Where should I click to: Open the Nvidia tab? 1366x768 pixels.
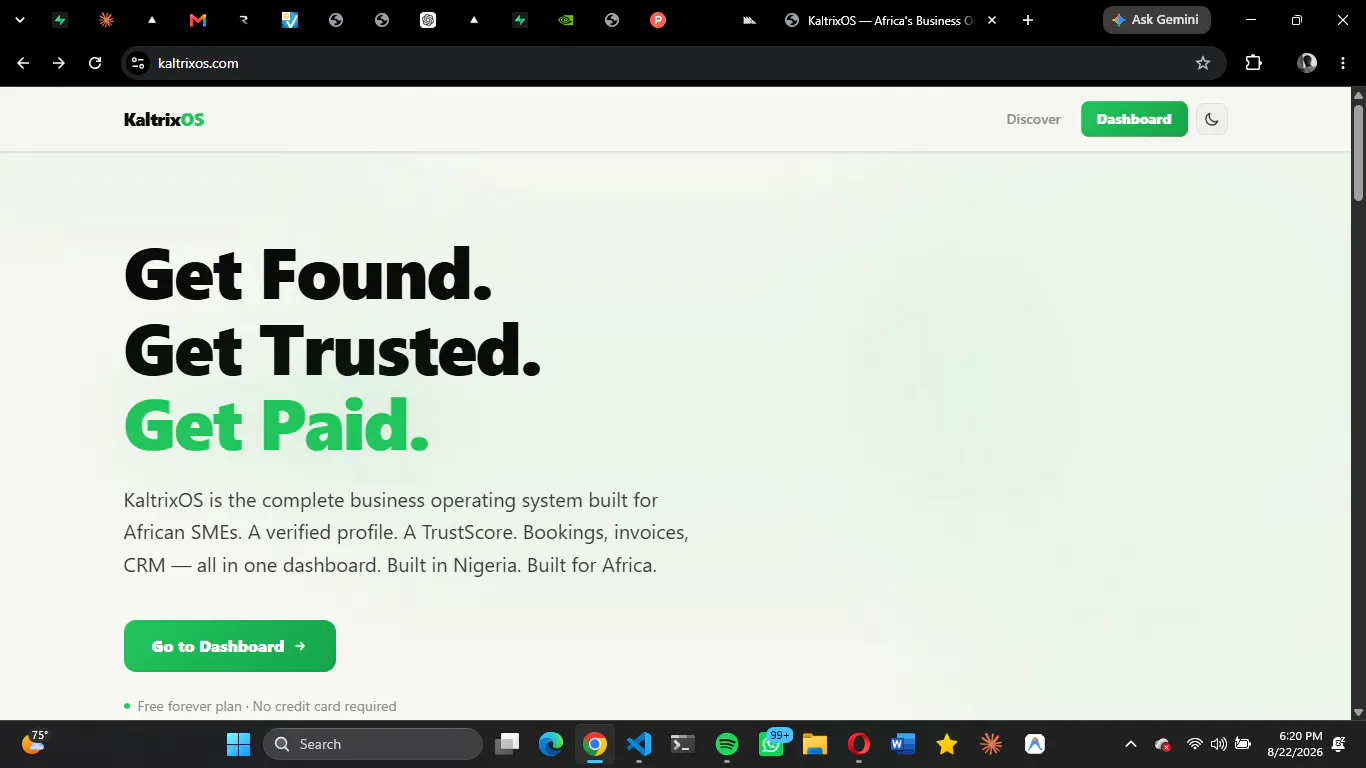point(566,20)
